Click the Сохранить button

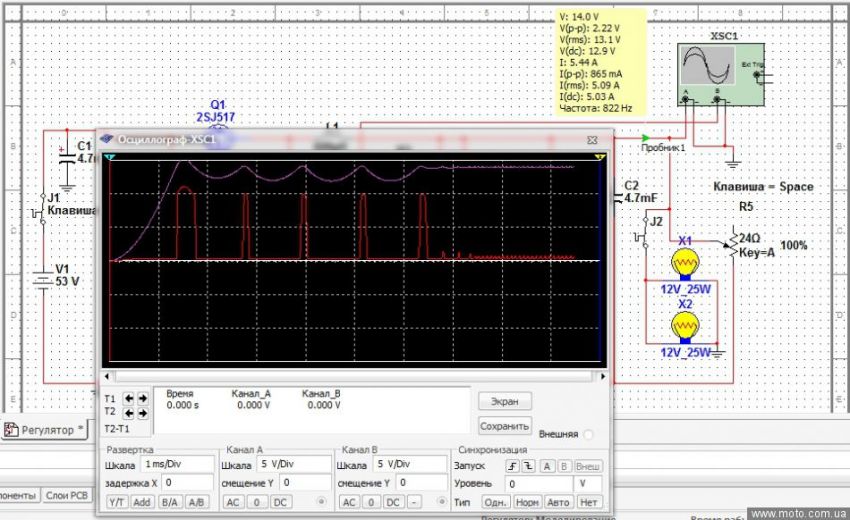click(504, 425)
